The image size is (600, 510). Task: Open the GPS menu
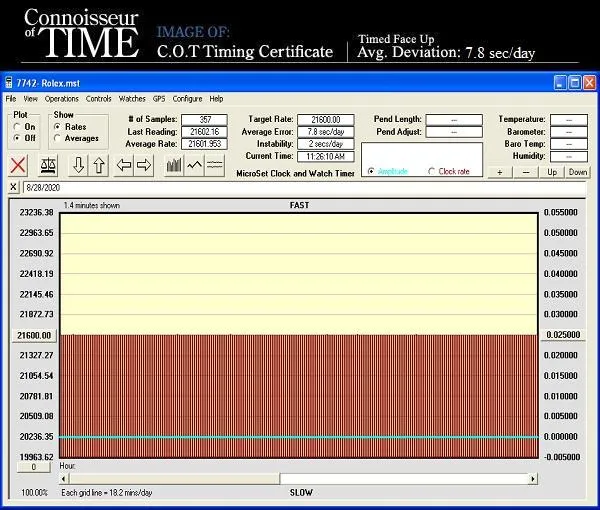[x=159, y=99]
